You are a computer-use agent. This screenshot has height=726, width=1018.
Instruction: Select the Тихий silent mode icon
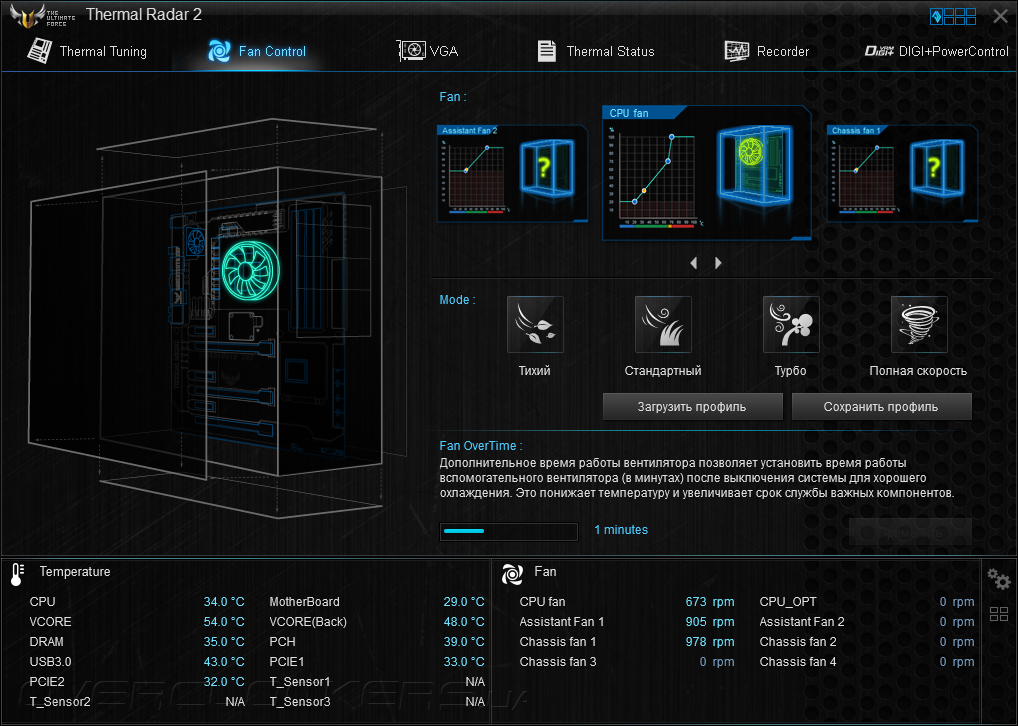[x=535, y=325]
